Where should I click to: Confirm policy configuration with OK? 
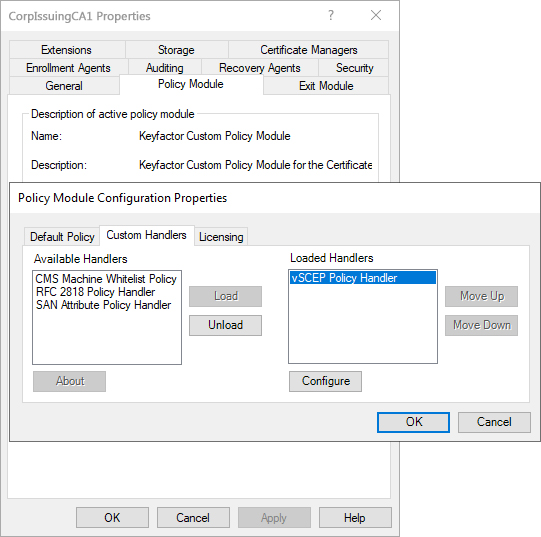[413, 422]
